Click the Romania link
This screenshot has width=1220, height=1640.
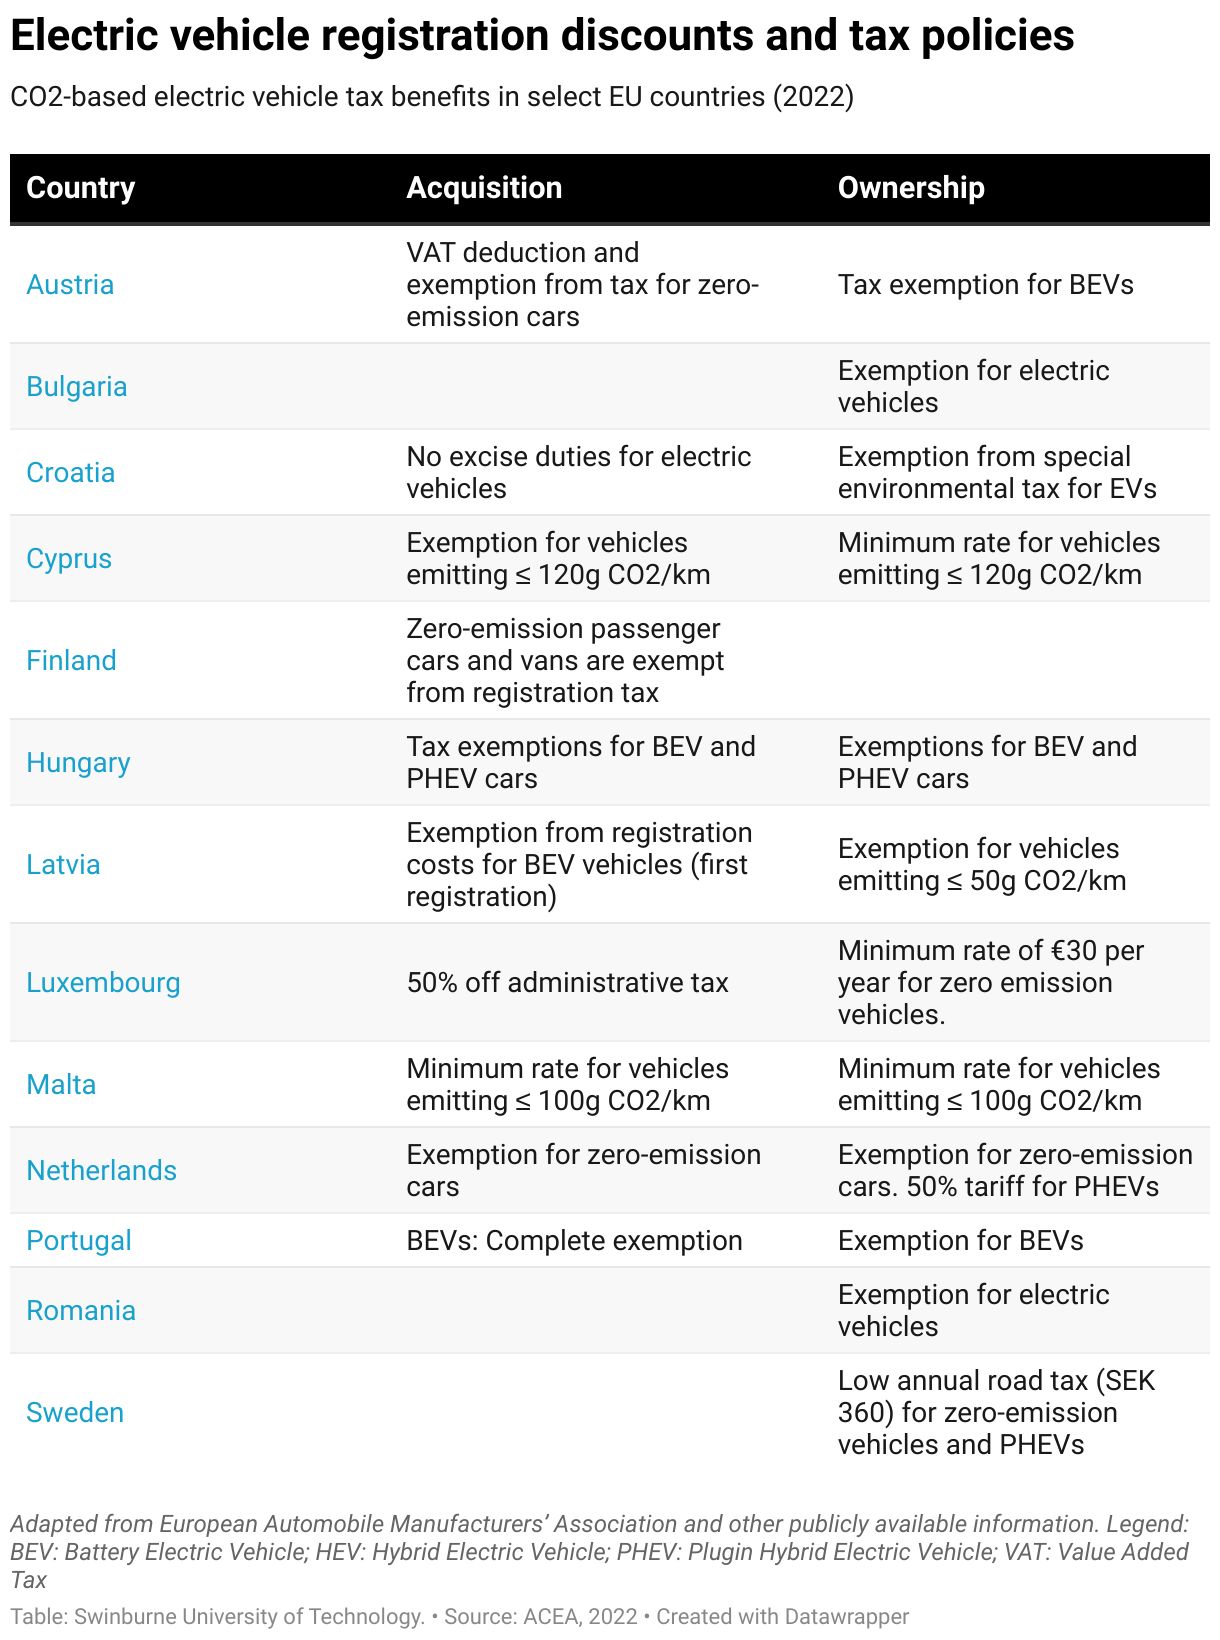(x=81, y=1311)
